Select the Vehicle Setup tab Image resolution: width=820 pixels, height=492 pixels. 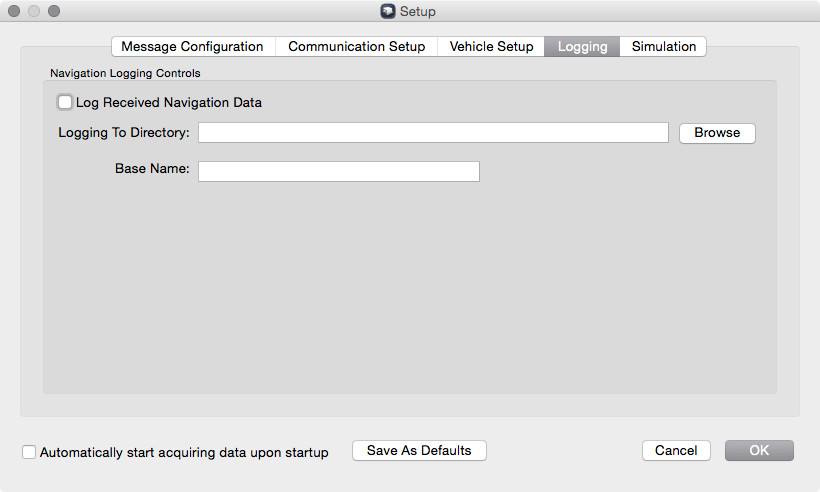coord(491,47)
